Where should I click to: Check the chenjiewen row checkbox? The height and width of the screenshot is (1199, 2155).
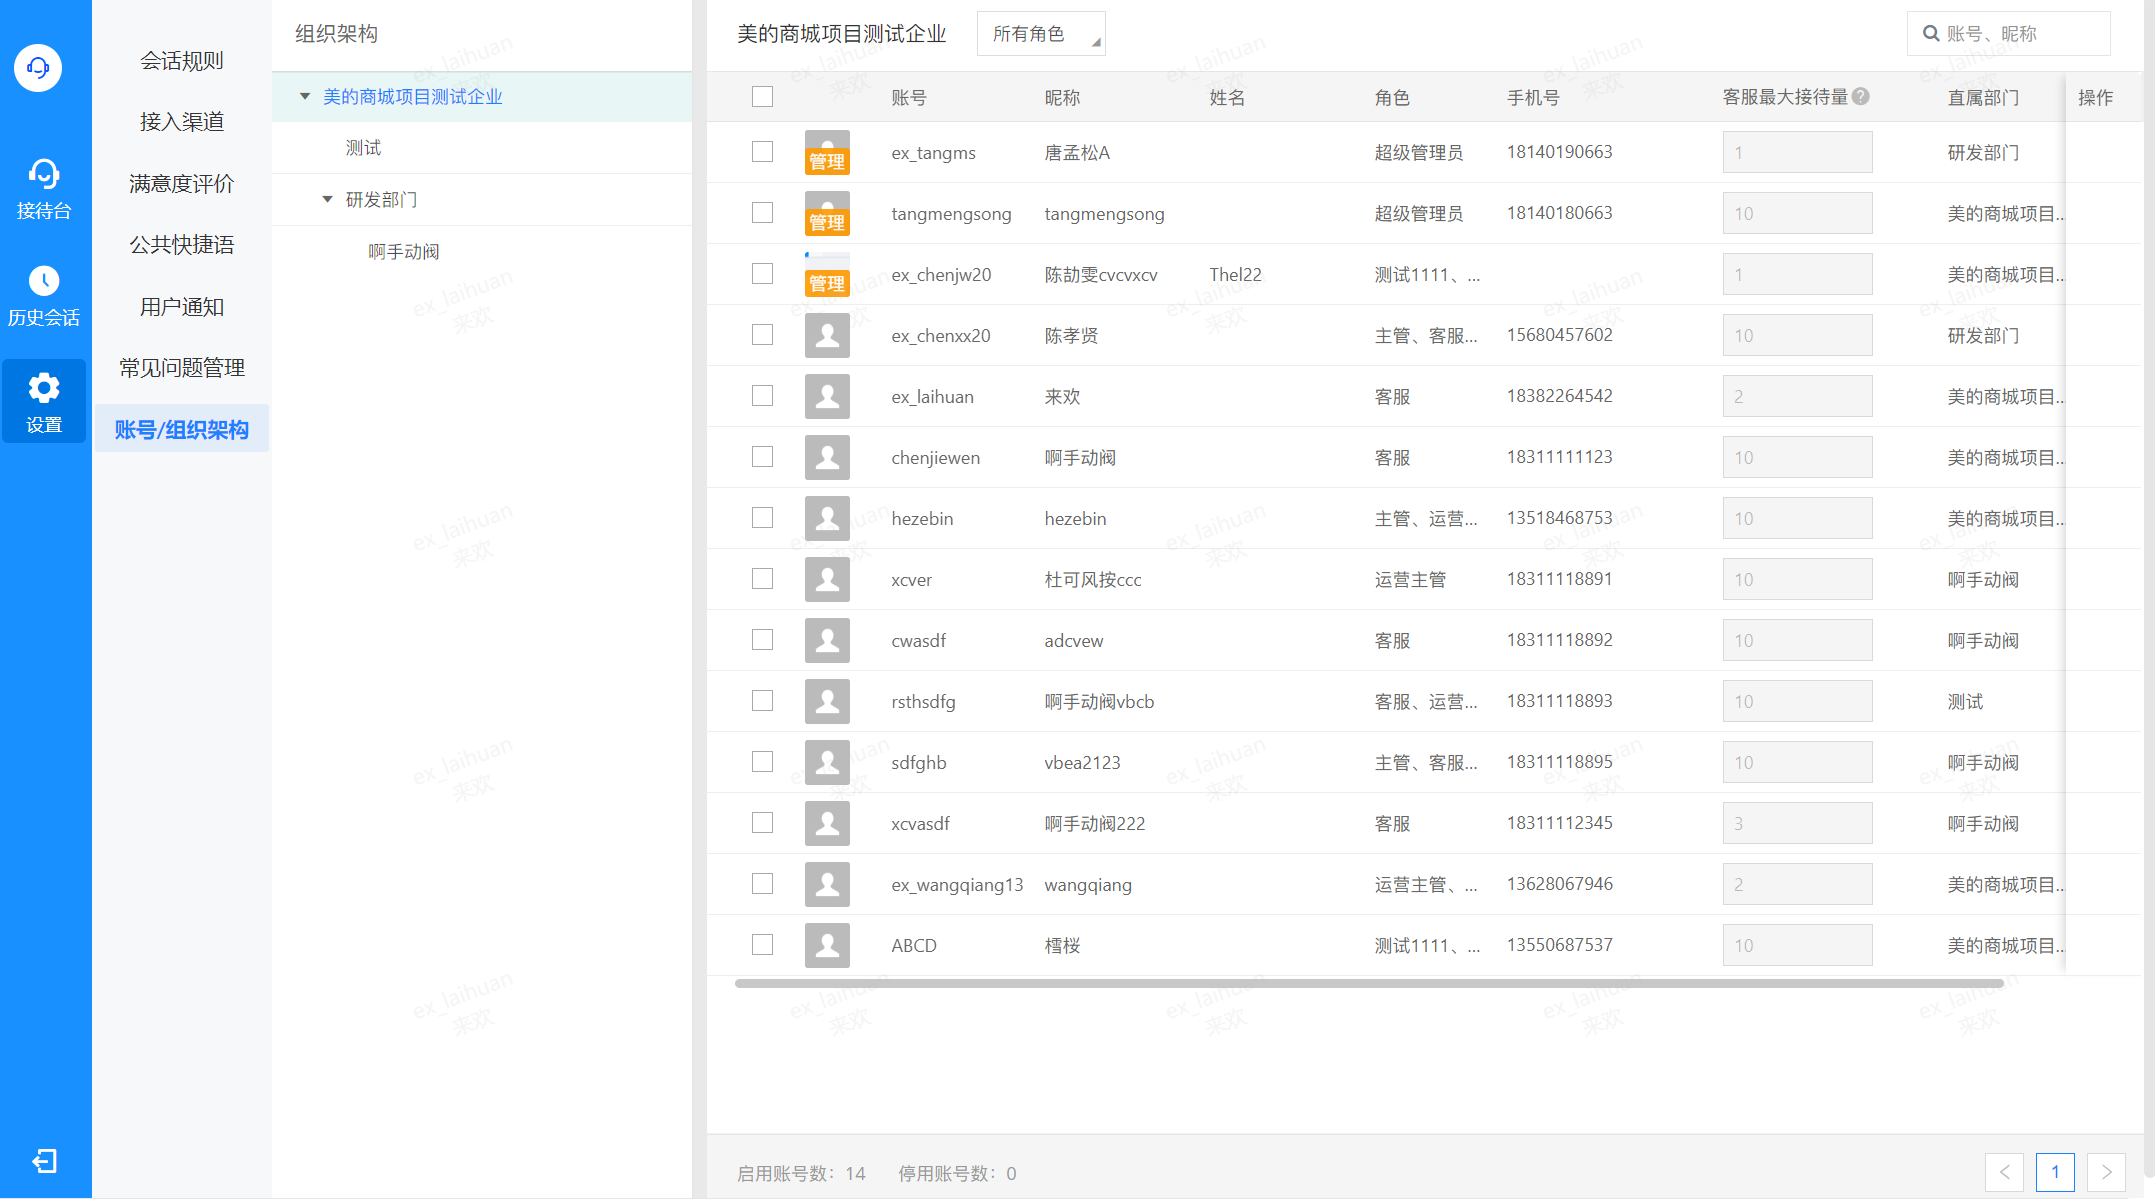click(x=763, y=457)
